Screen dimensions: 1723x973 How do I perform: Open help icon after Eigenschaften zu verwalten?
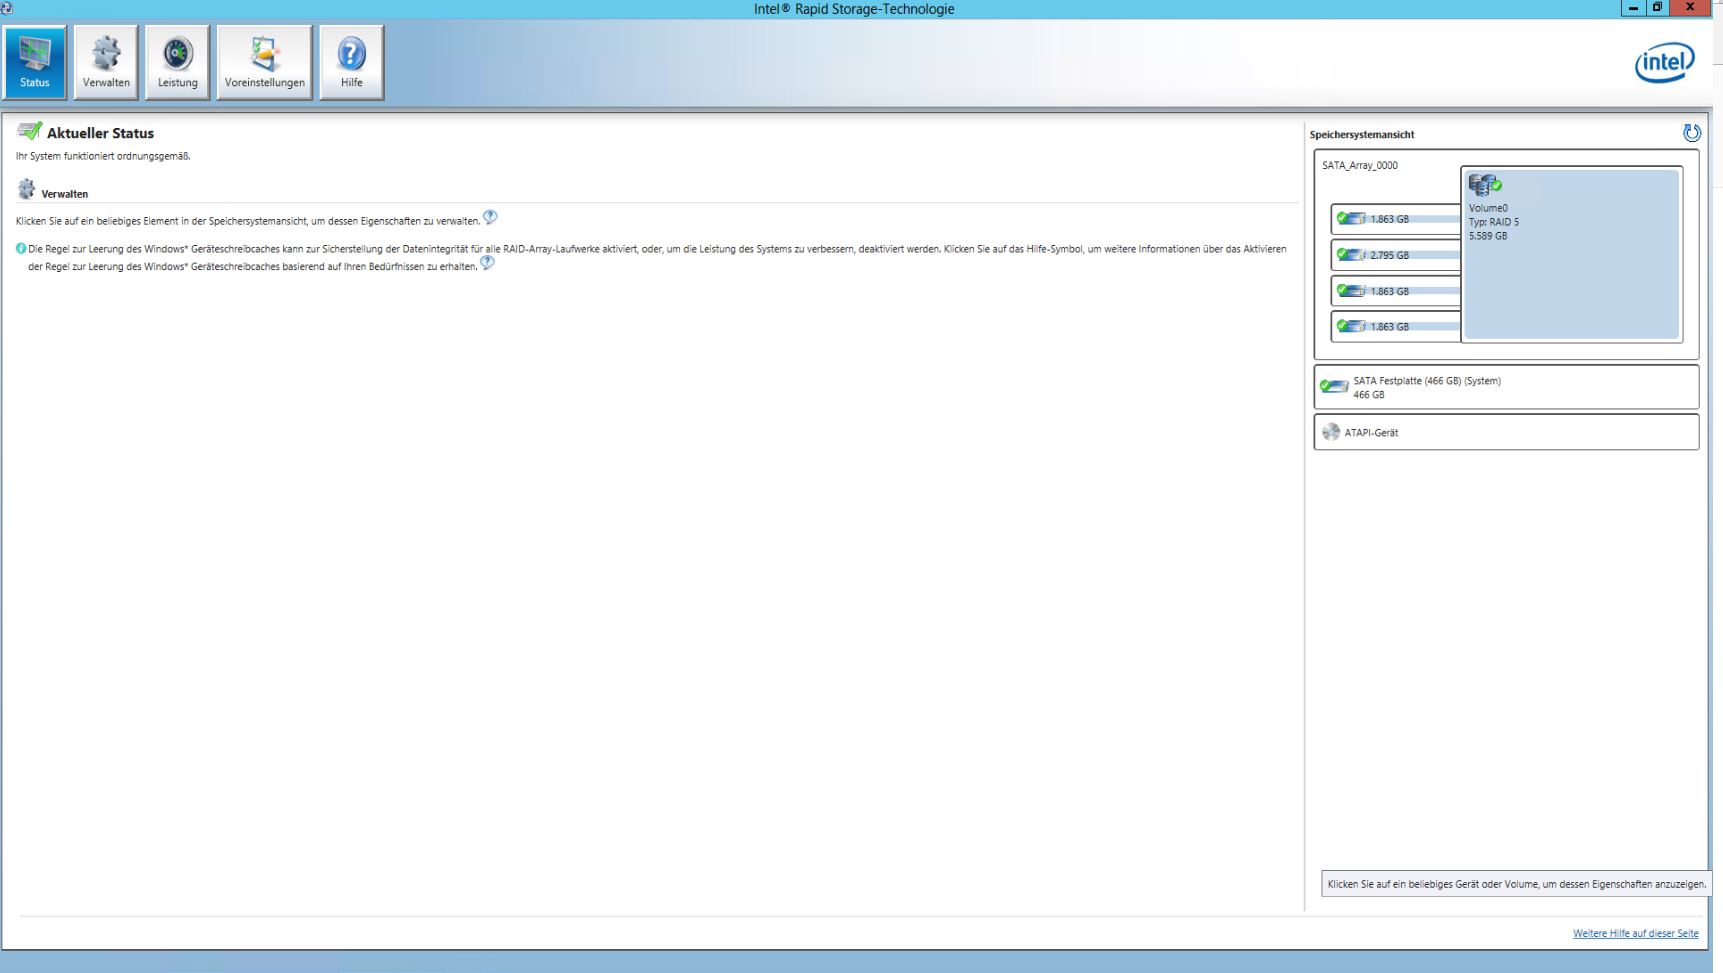point(490,217)
